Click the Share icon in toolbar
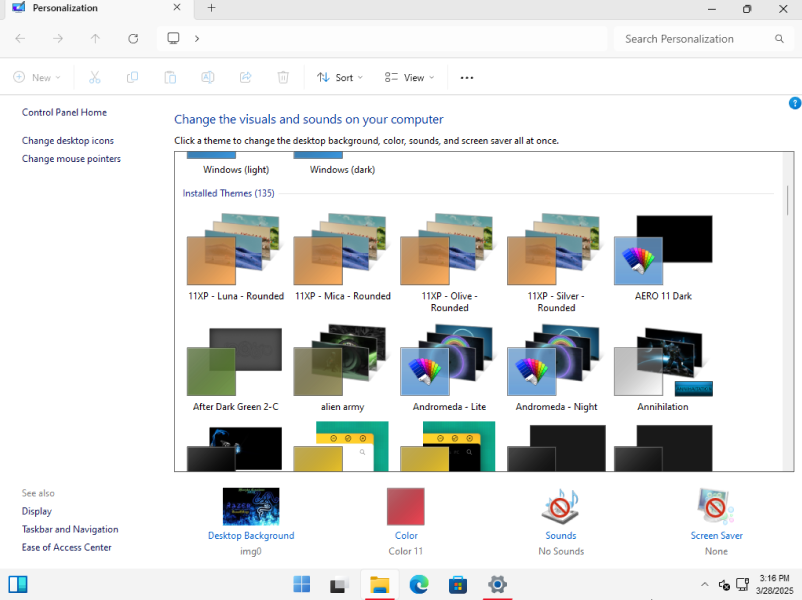This screenshot has width=802, height=600. pyautogui.click(x=246, y=77)
